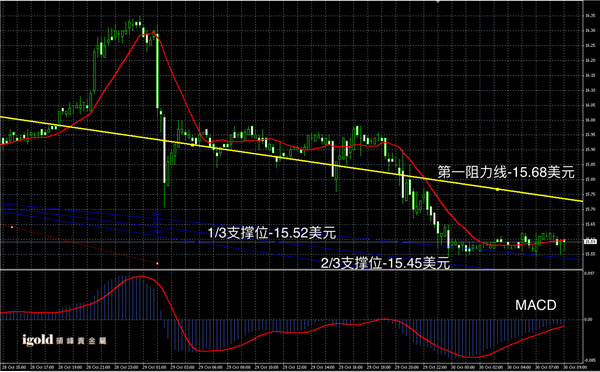
Task: Click the small triangle marker at top edge
Action: coord(438,2)
